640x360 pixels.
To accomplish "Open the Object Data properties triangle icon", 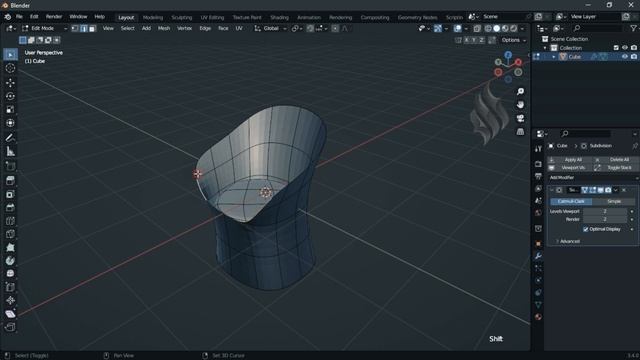I will [x=538, y=304].
